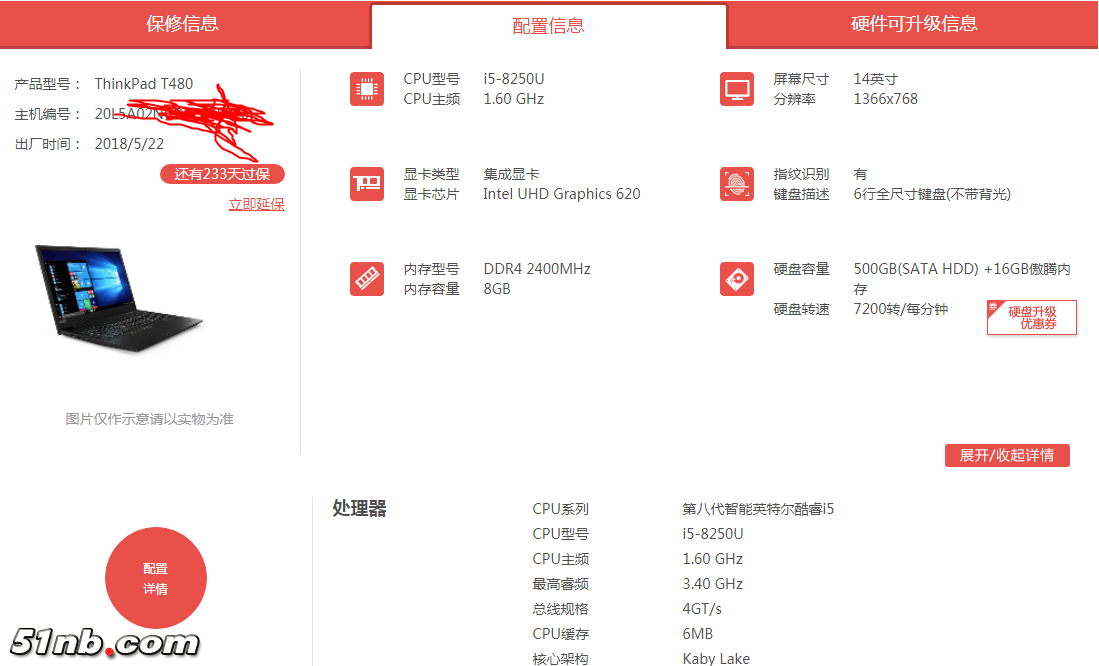Open the 硬盘升级优惠券 coupon
The width and height of the screenshot is (1099, 666).
coord(1031,317)
